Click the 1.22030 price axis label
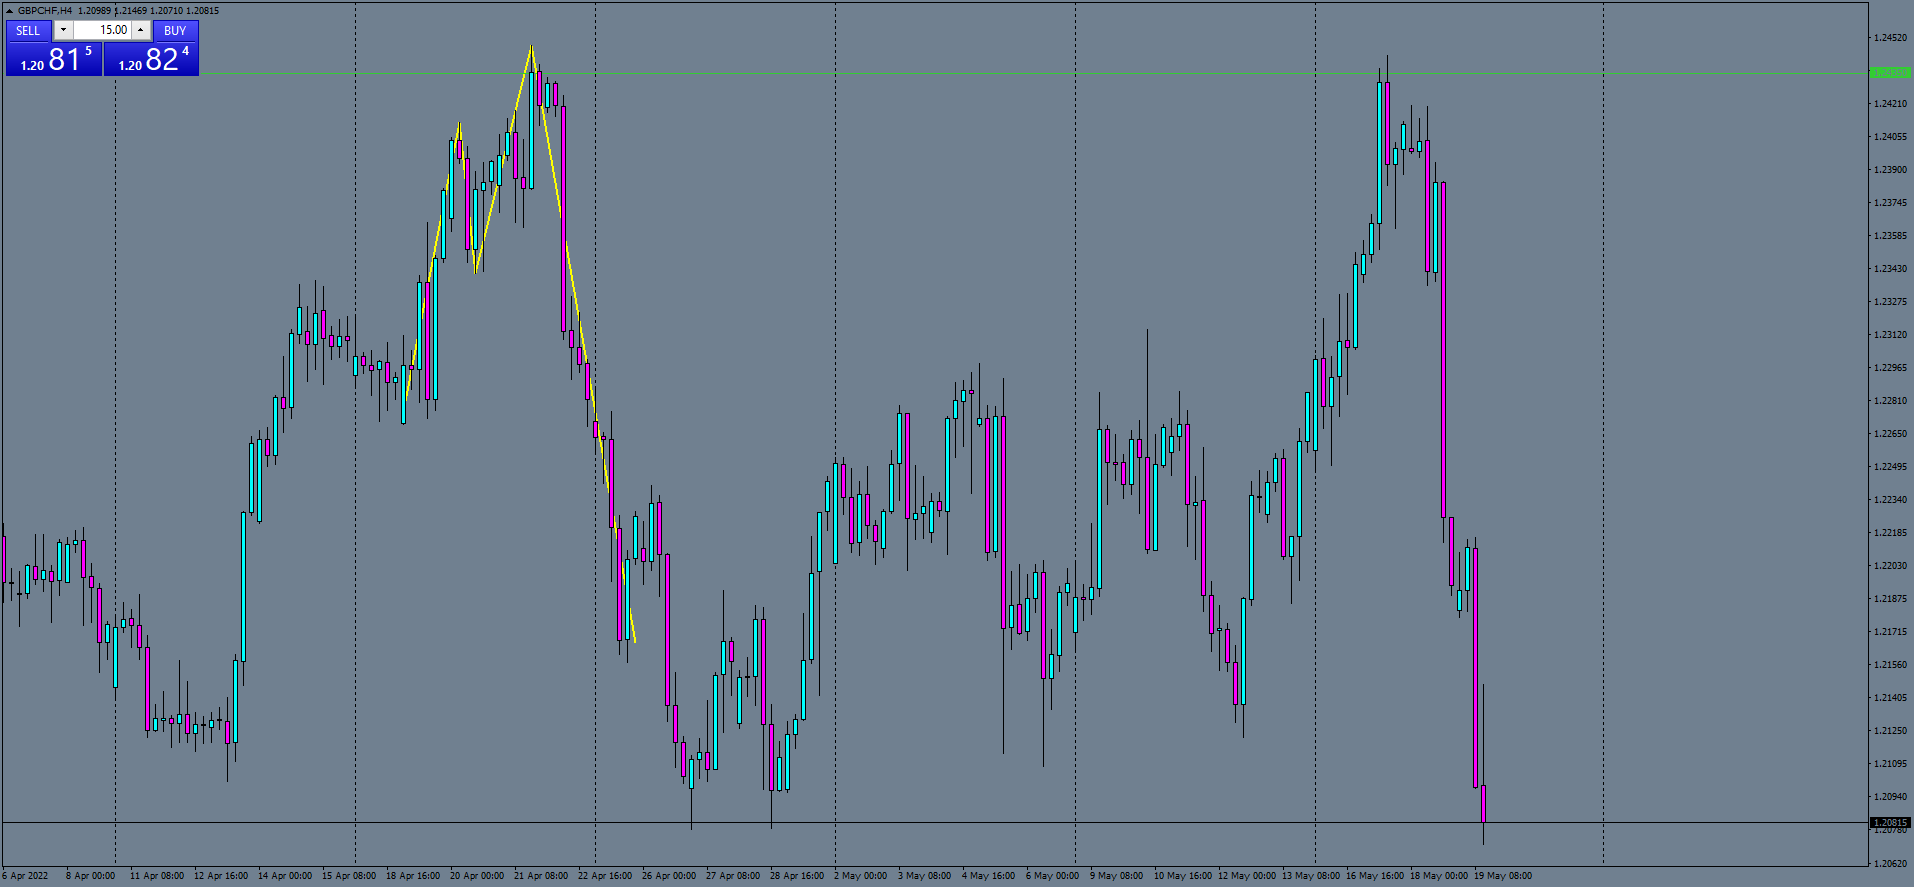Screen dimensions: 1914x887 (x=1890, y=566)
